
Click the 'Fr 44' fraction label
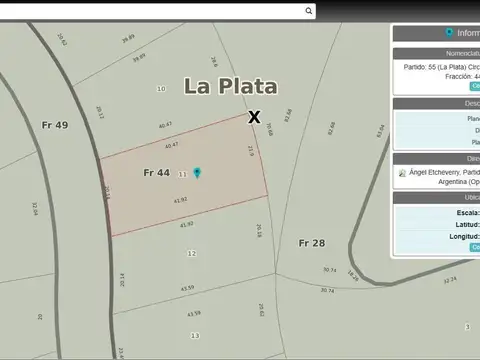tap(157, 173)
